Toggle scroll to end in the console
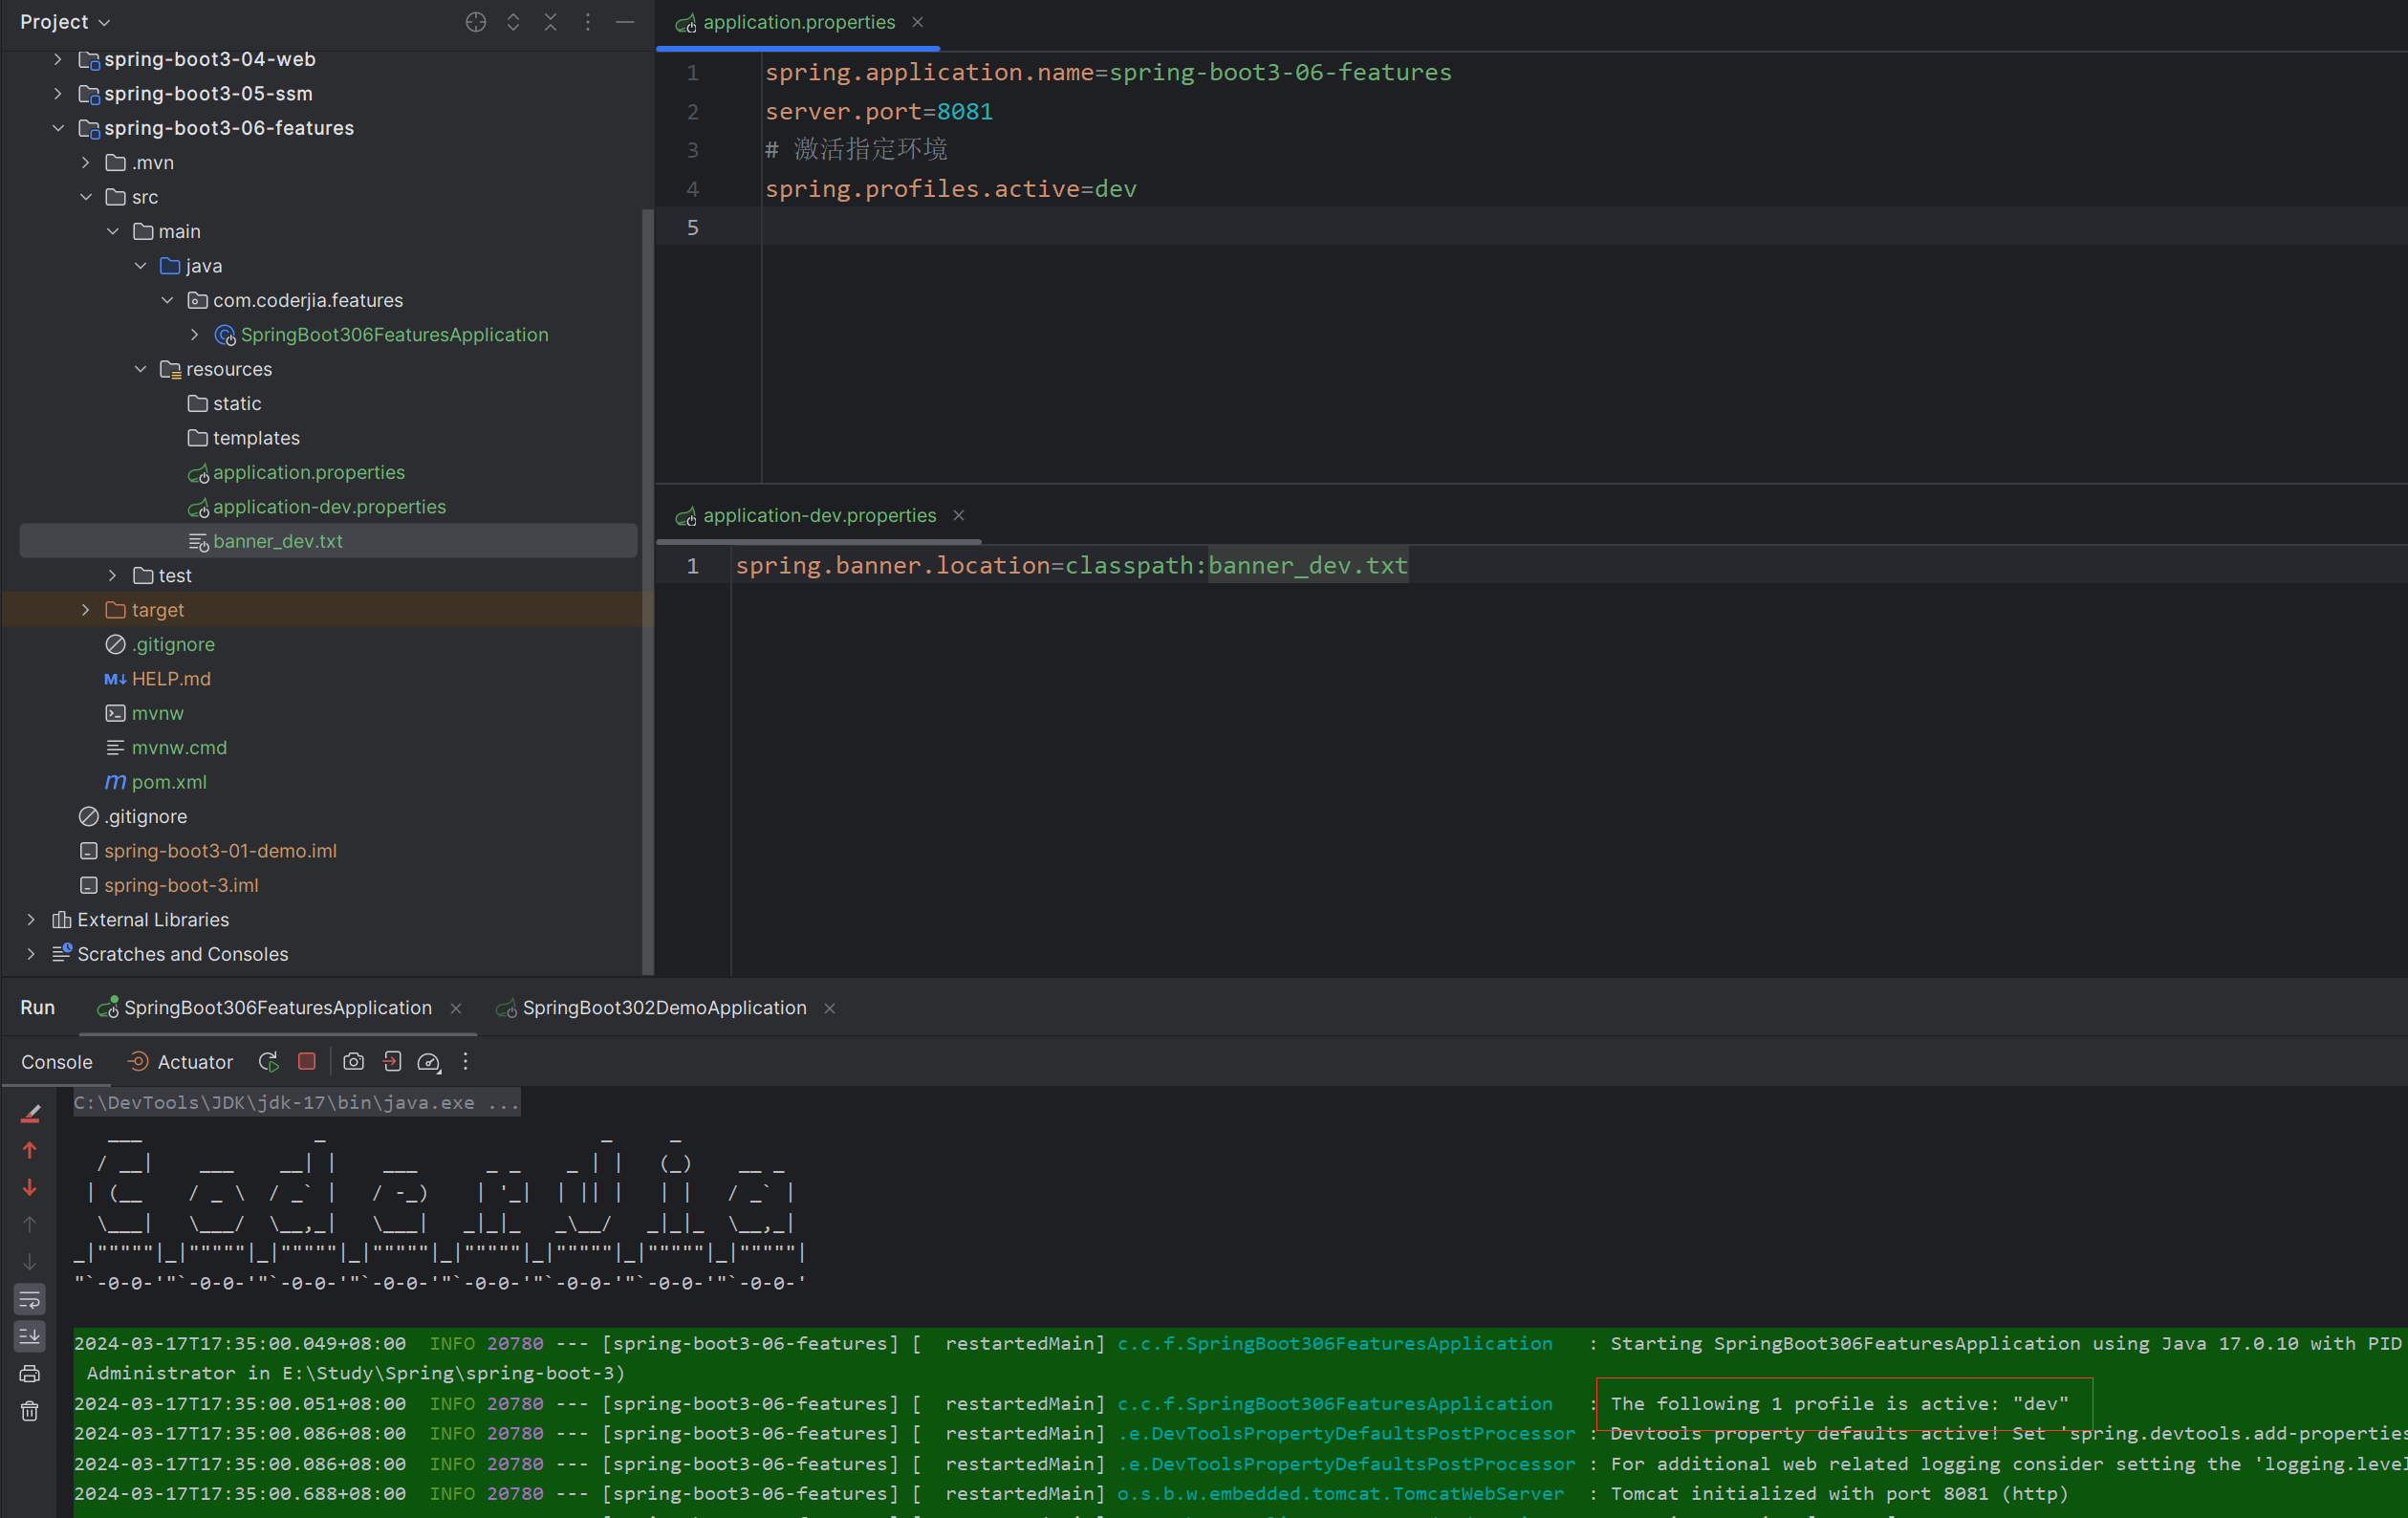 click(x=30, y=1336)
